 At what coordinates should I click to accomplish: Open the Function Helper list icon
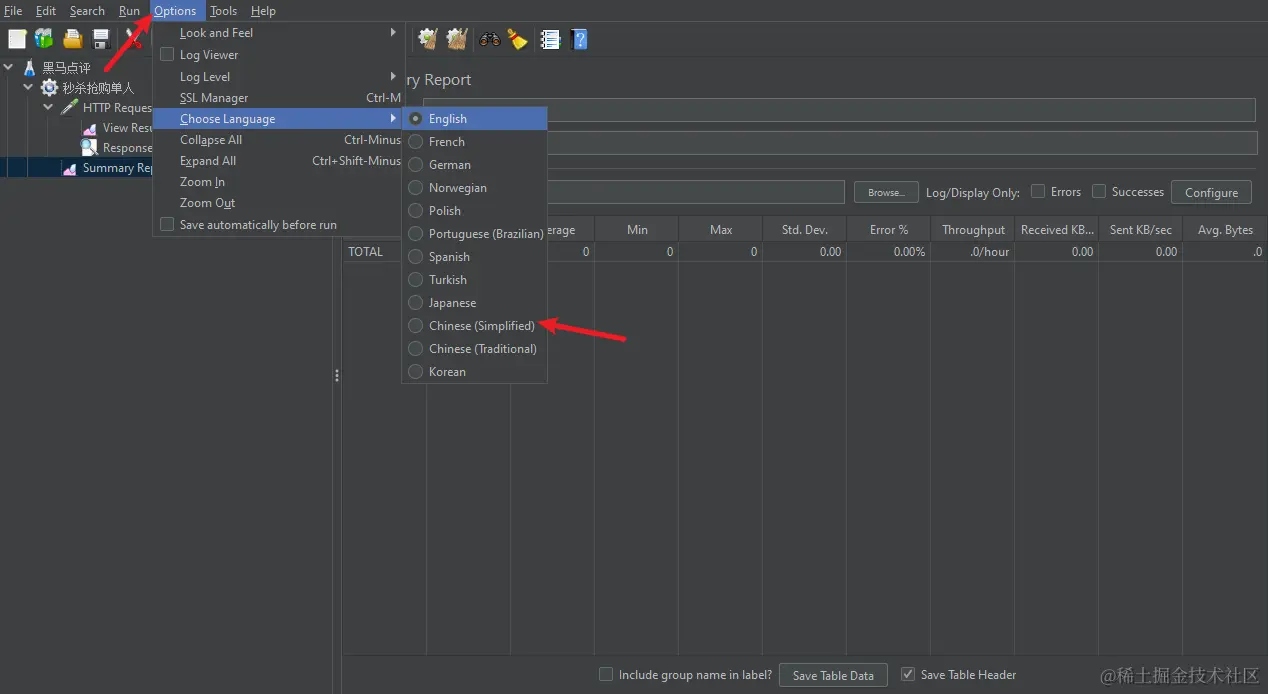point(550,39)
